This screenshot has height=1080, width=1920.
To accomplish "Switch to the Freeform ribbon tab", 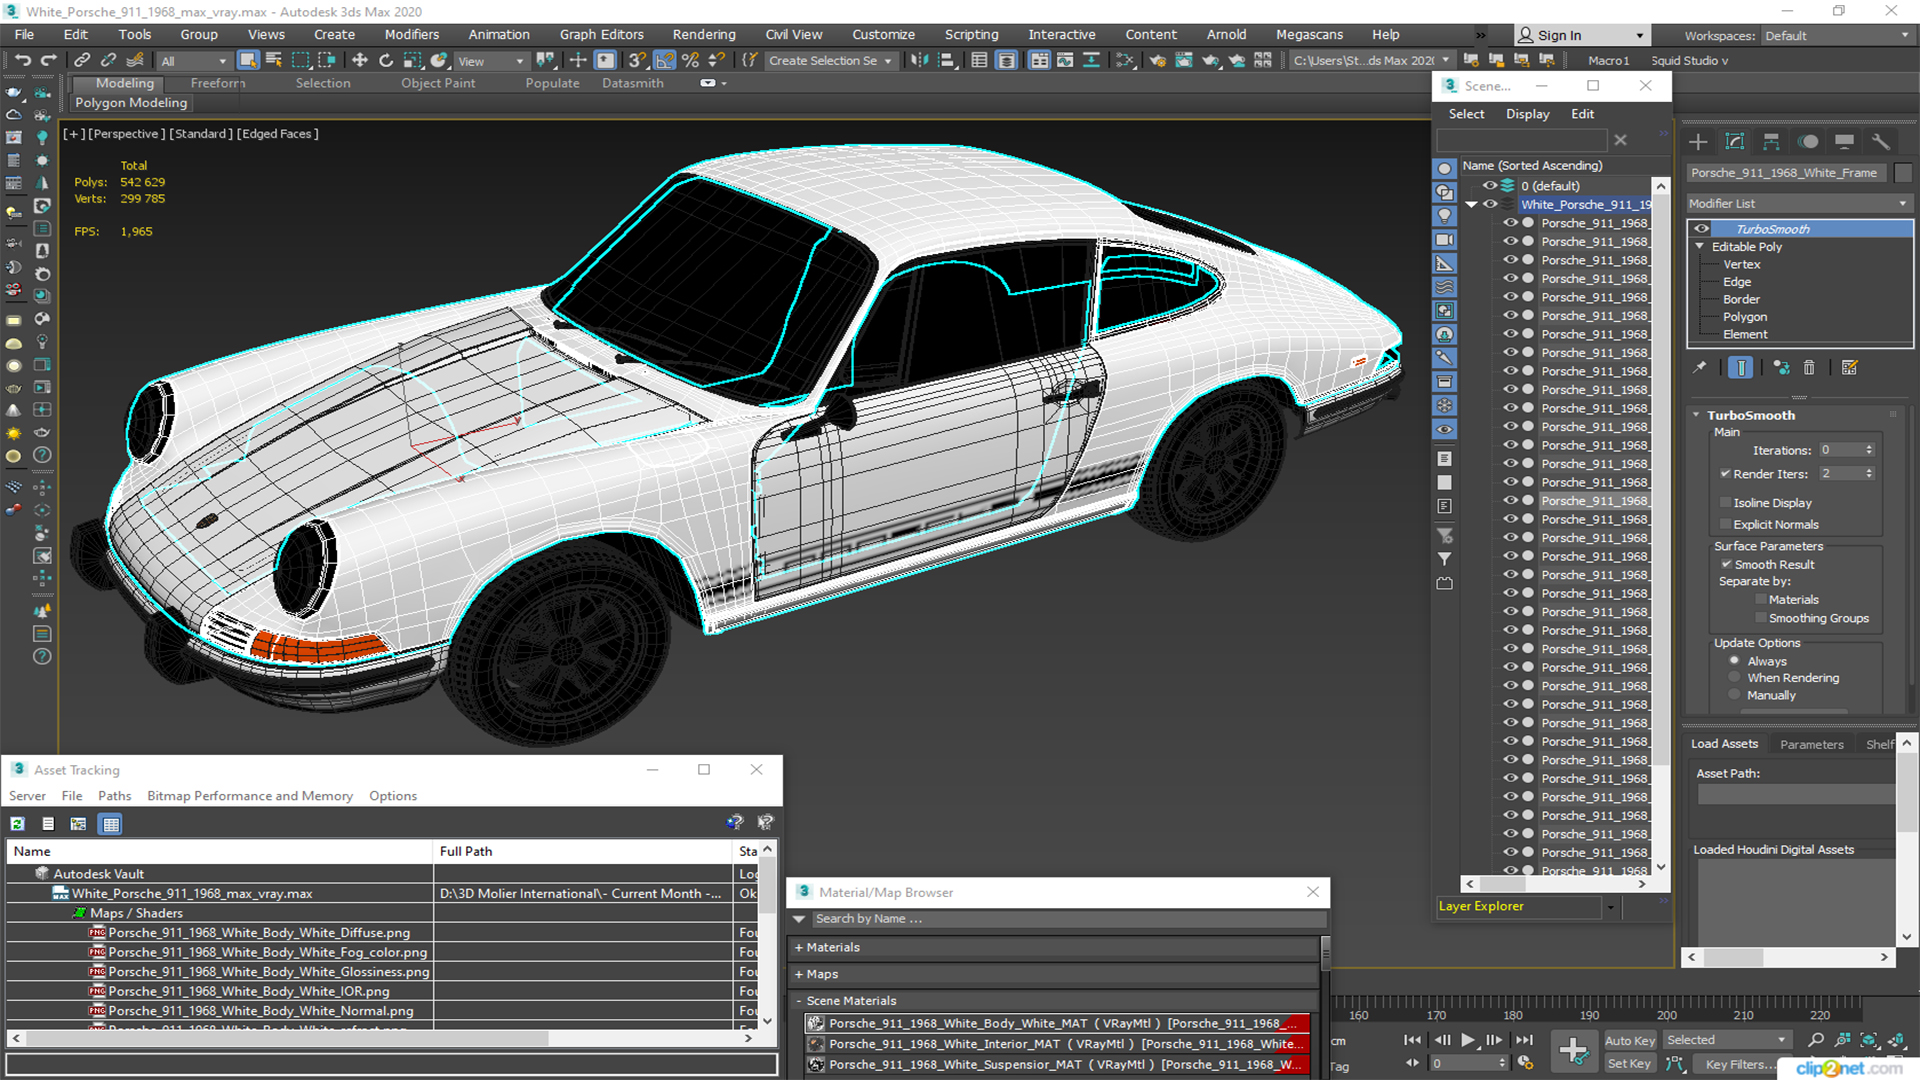I will click(x=217, y=83).
